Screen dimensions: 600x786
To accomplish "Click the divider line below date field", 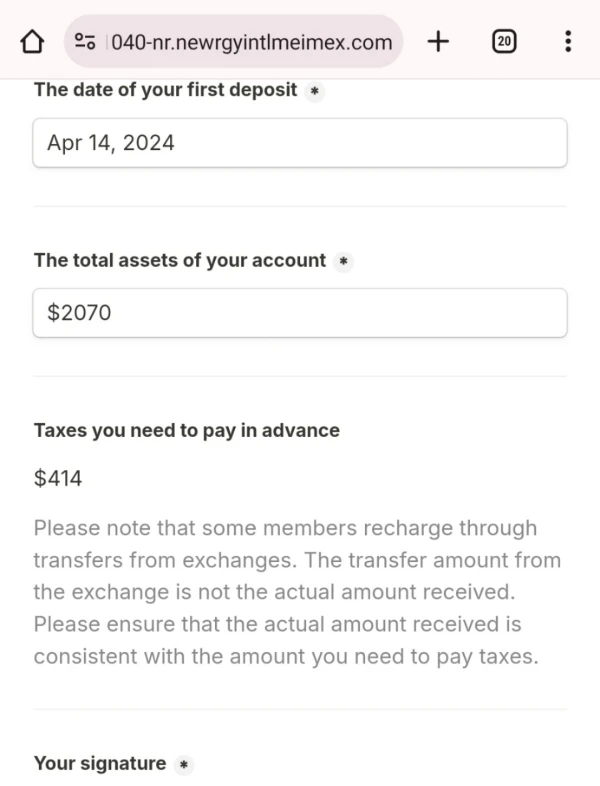I will pyautogui.click(x=300, y=207).
